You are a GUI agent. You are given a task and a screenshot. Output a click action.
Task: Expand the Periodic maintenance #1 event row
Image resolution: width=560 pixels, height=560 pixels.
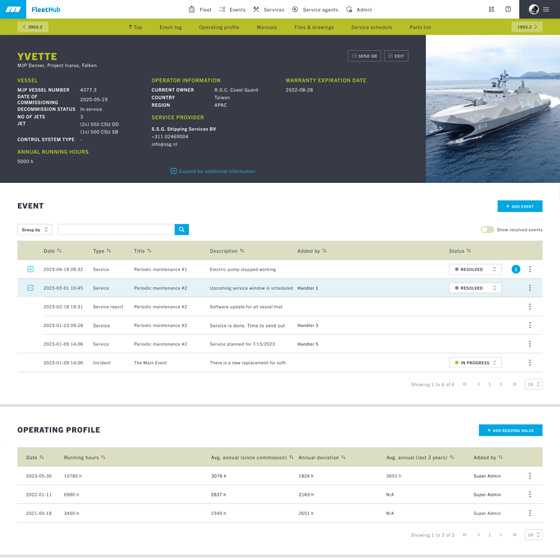click(31, 269)
